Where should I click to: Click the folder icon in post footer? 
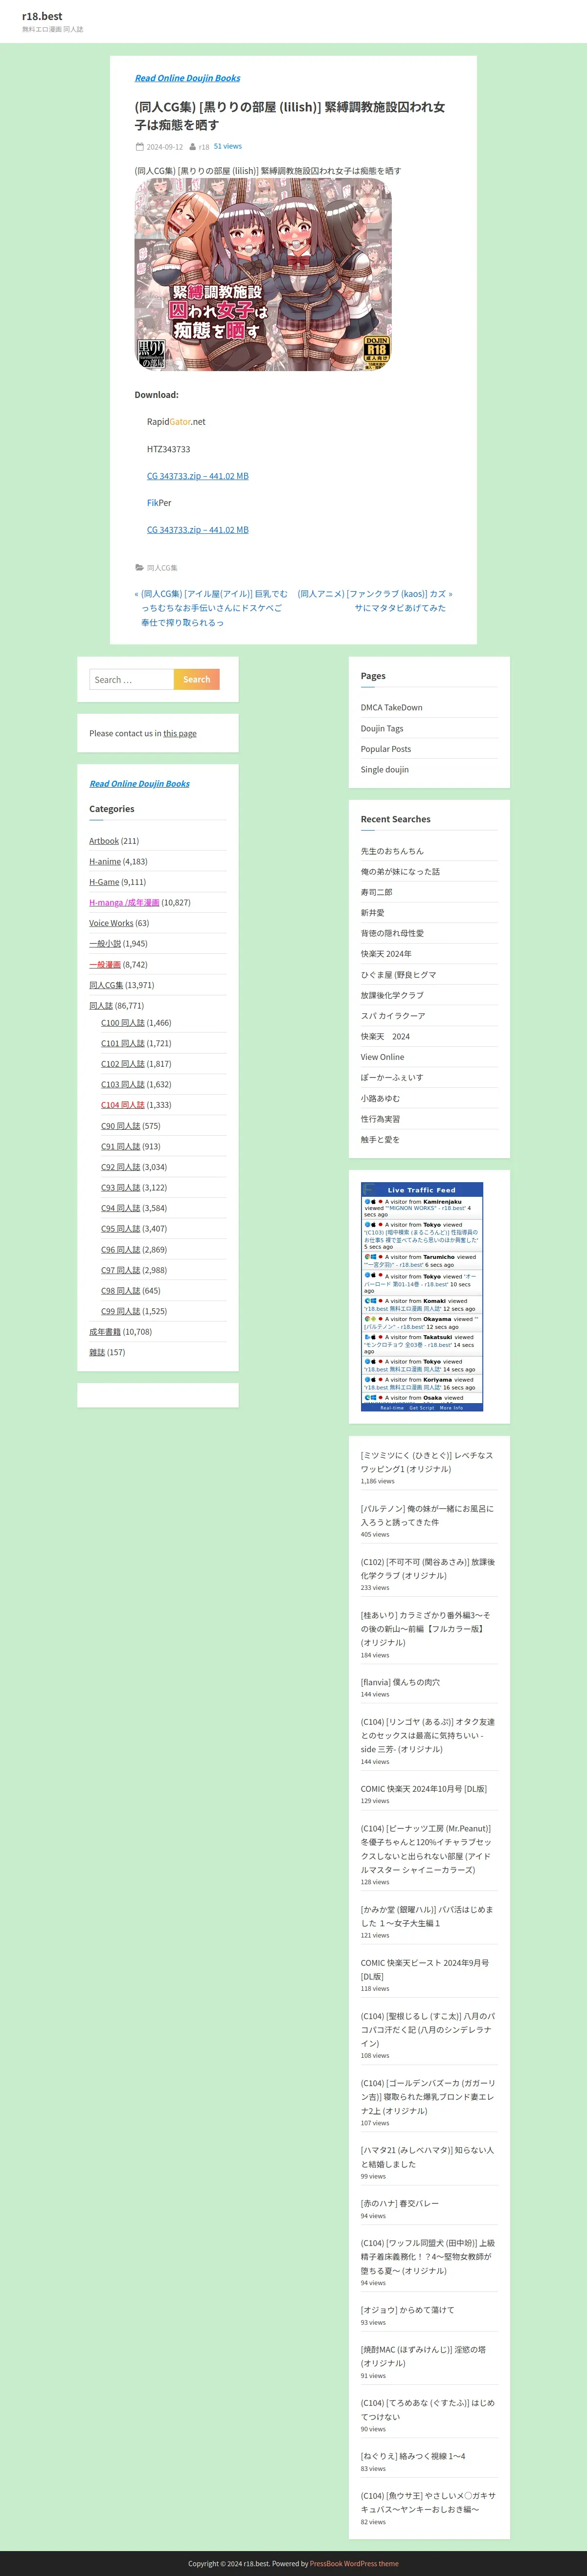point(139,568)
